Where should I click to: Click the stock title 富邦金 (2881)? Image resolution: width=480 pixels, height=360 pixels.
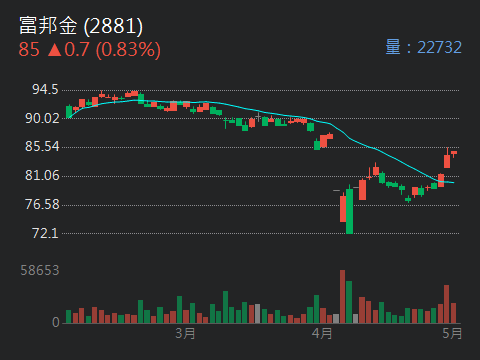click(81, 26)
